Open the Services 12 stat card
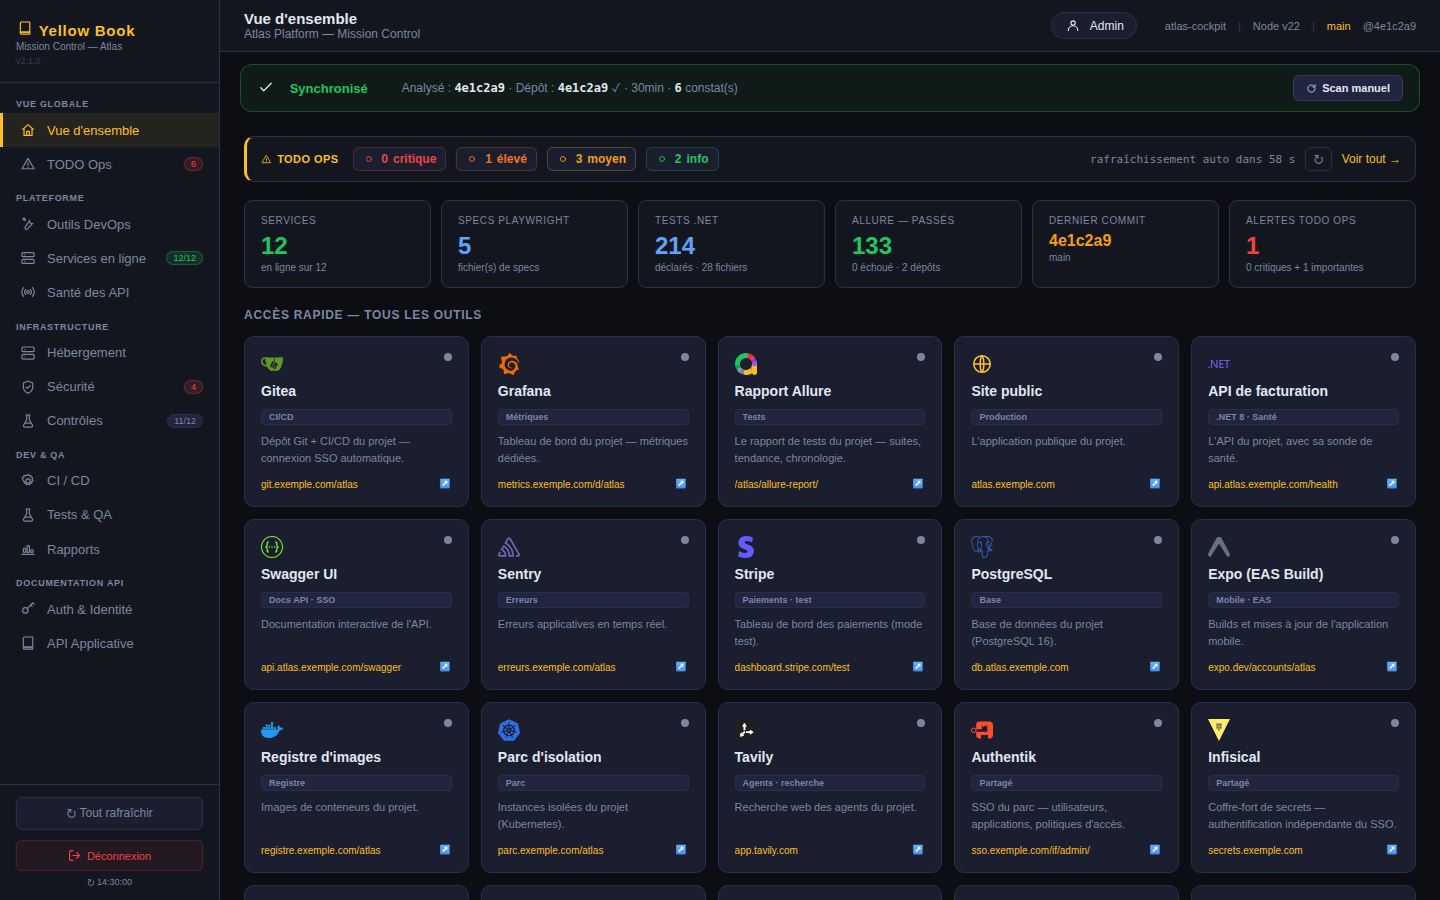This screenshot has height=900, width=1440. coord(337,244)
